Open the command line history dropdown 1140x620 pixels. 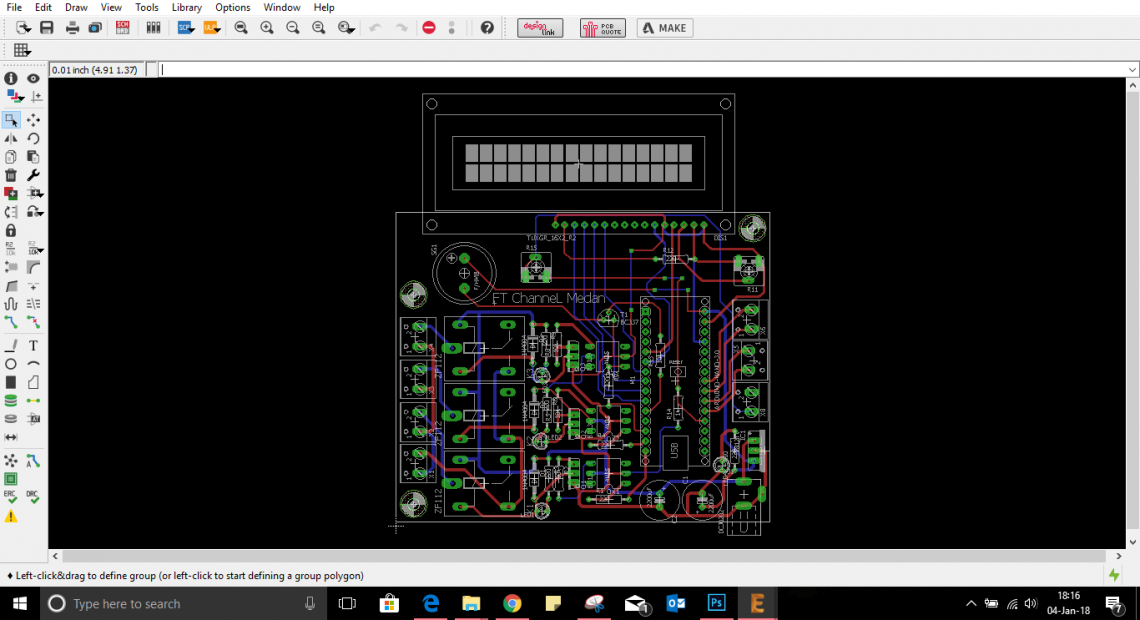(1132, 70)
